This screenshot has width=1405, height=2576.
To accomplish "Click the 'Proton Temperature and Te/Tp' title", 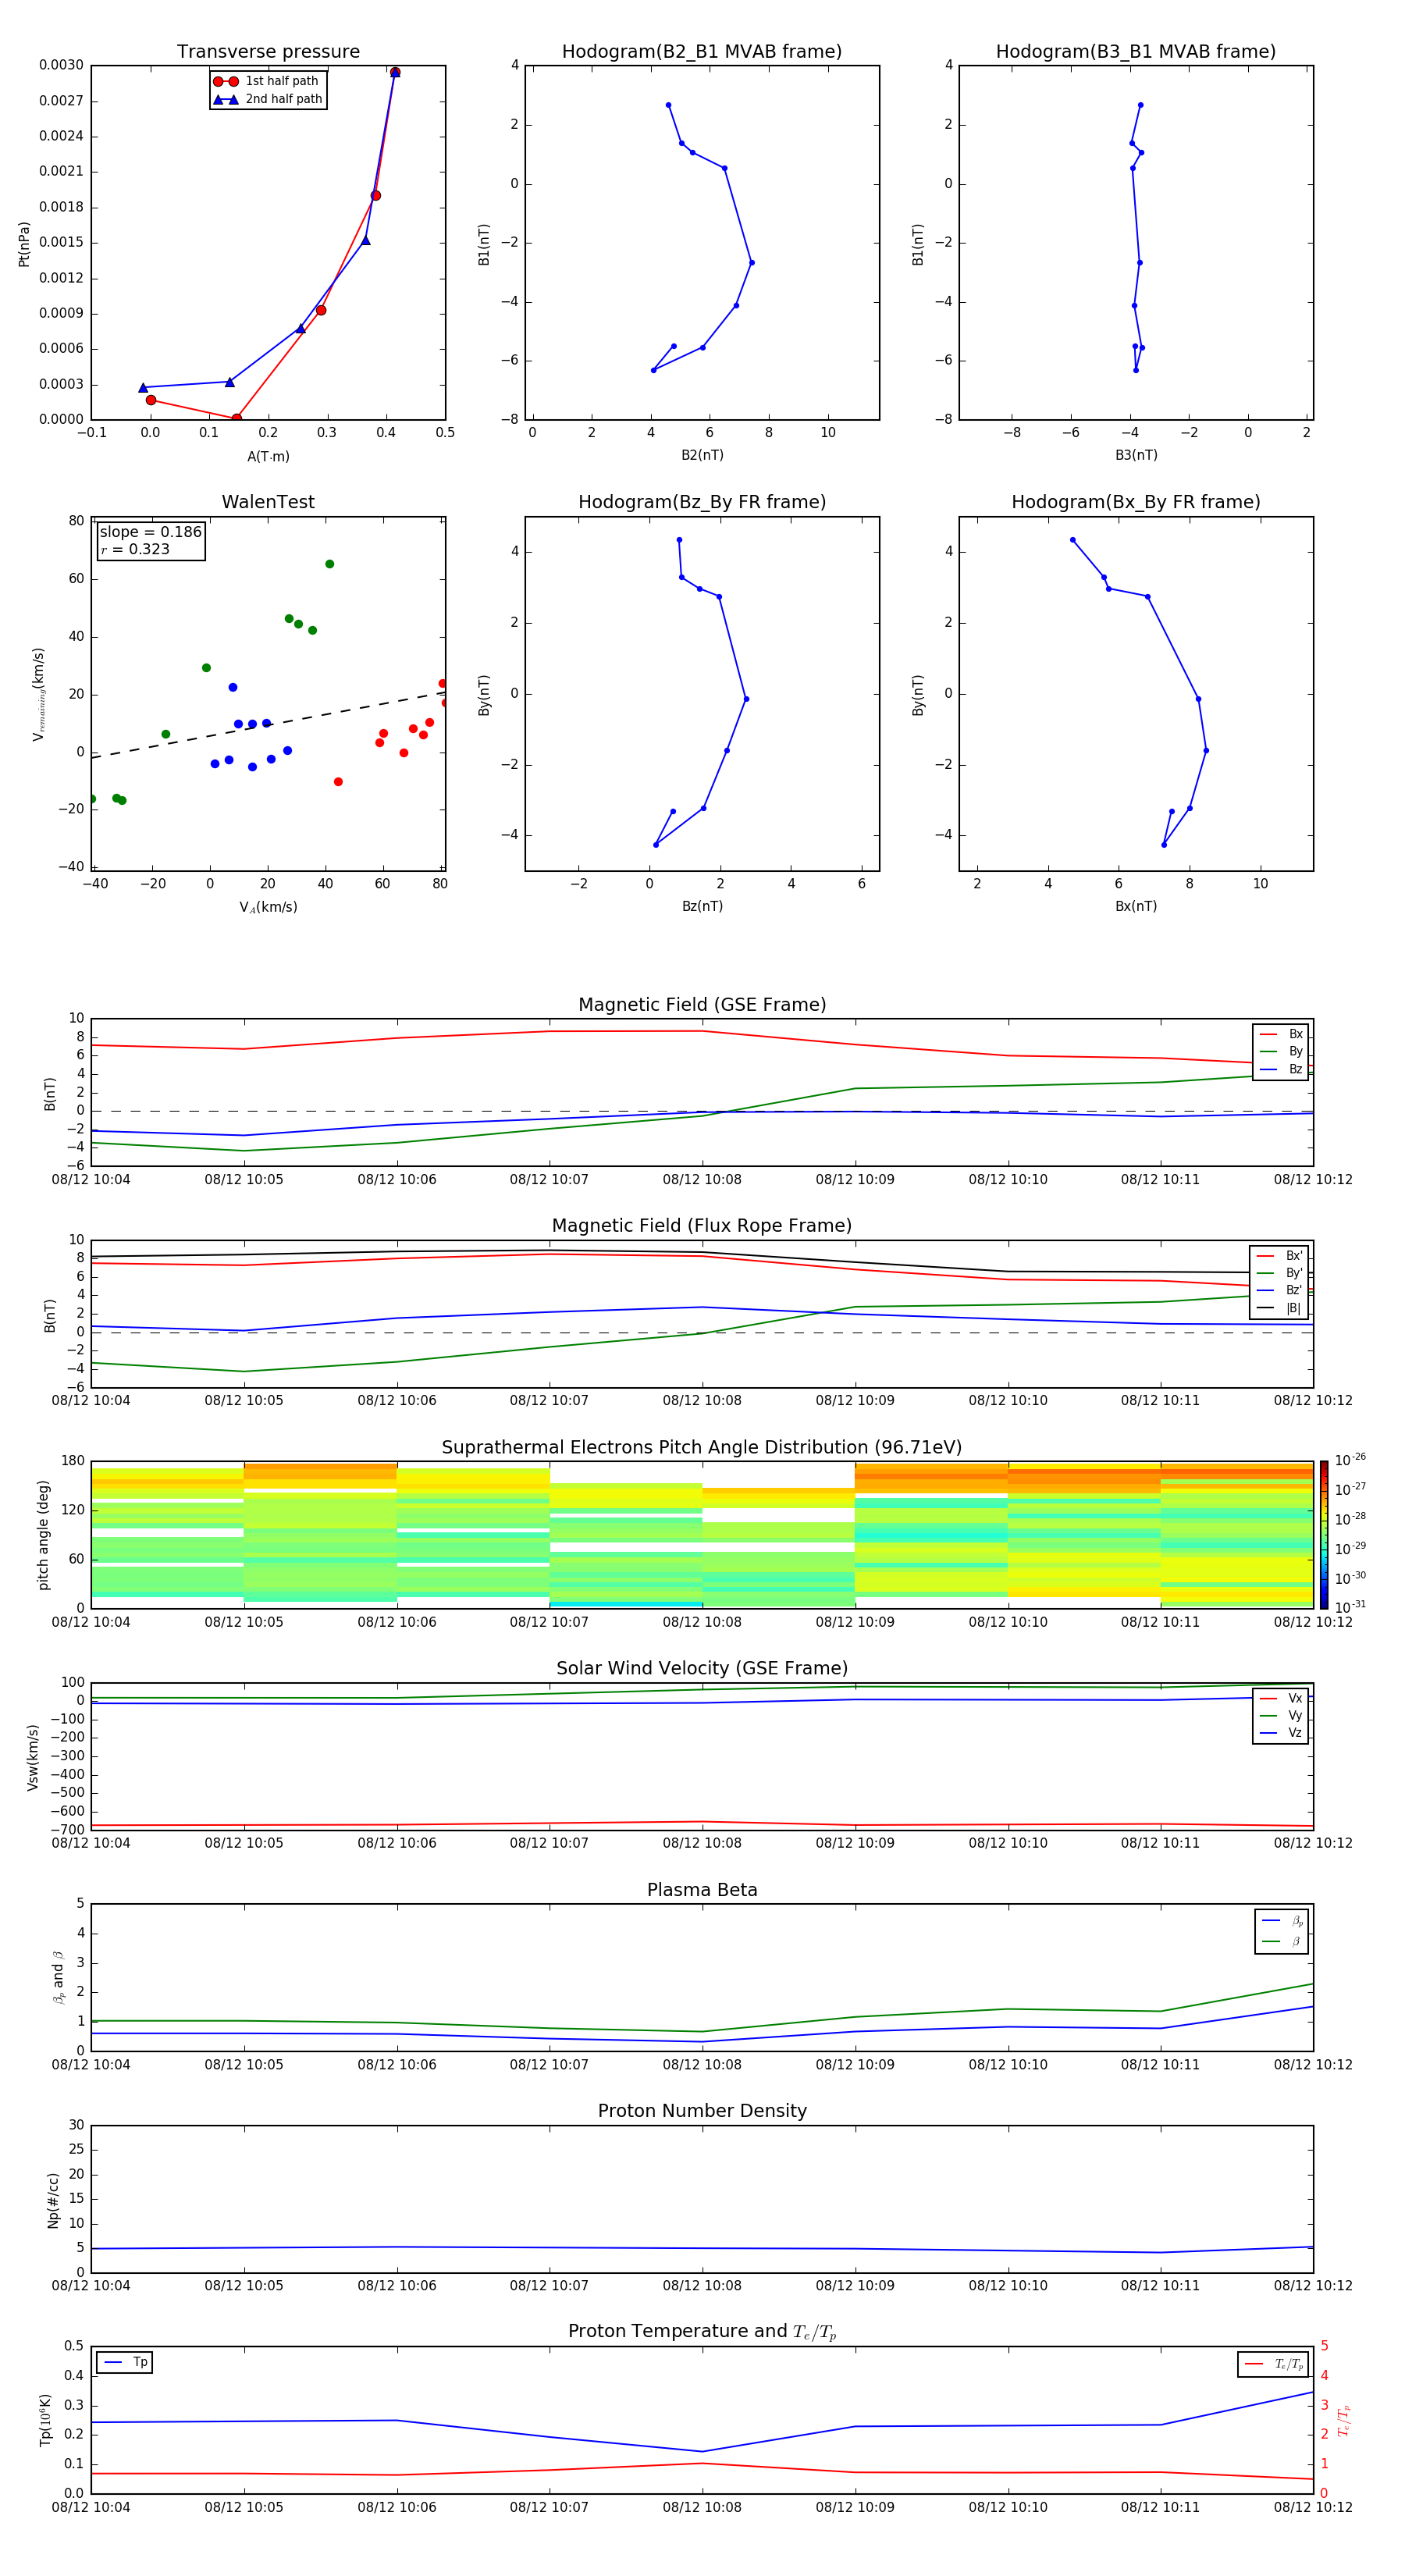I will pyautogui.click(x=702, y=2331).
